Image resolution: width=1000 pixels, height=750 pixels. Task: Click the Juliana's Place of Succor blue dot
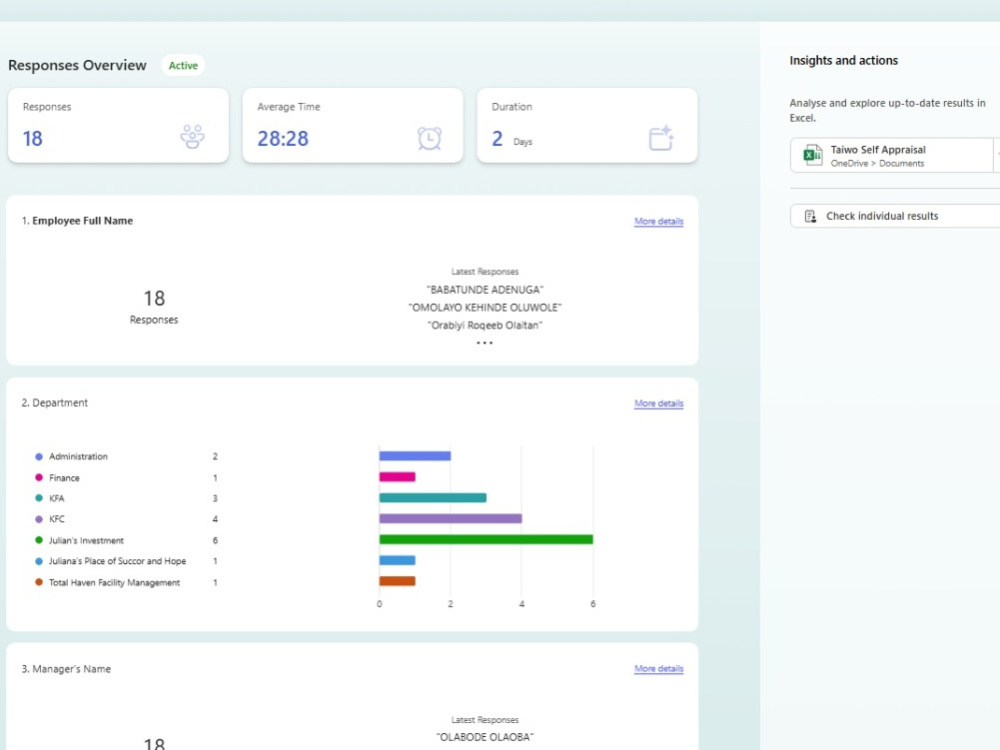point(39,561)
